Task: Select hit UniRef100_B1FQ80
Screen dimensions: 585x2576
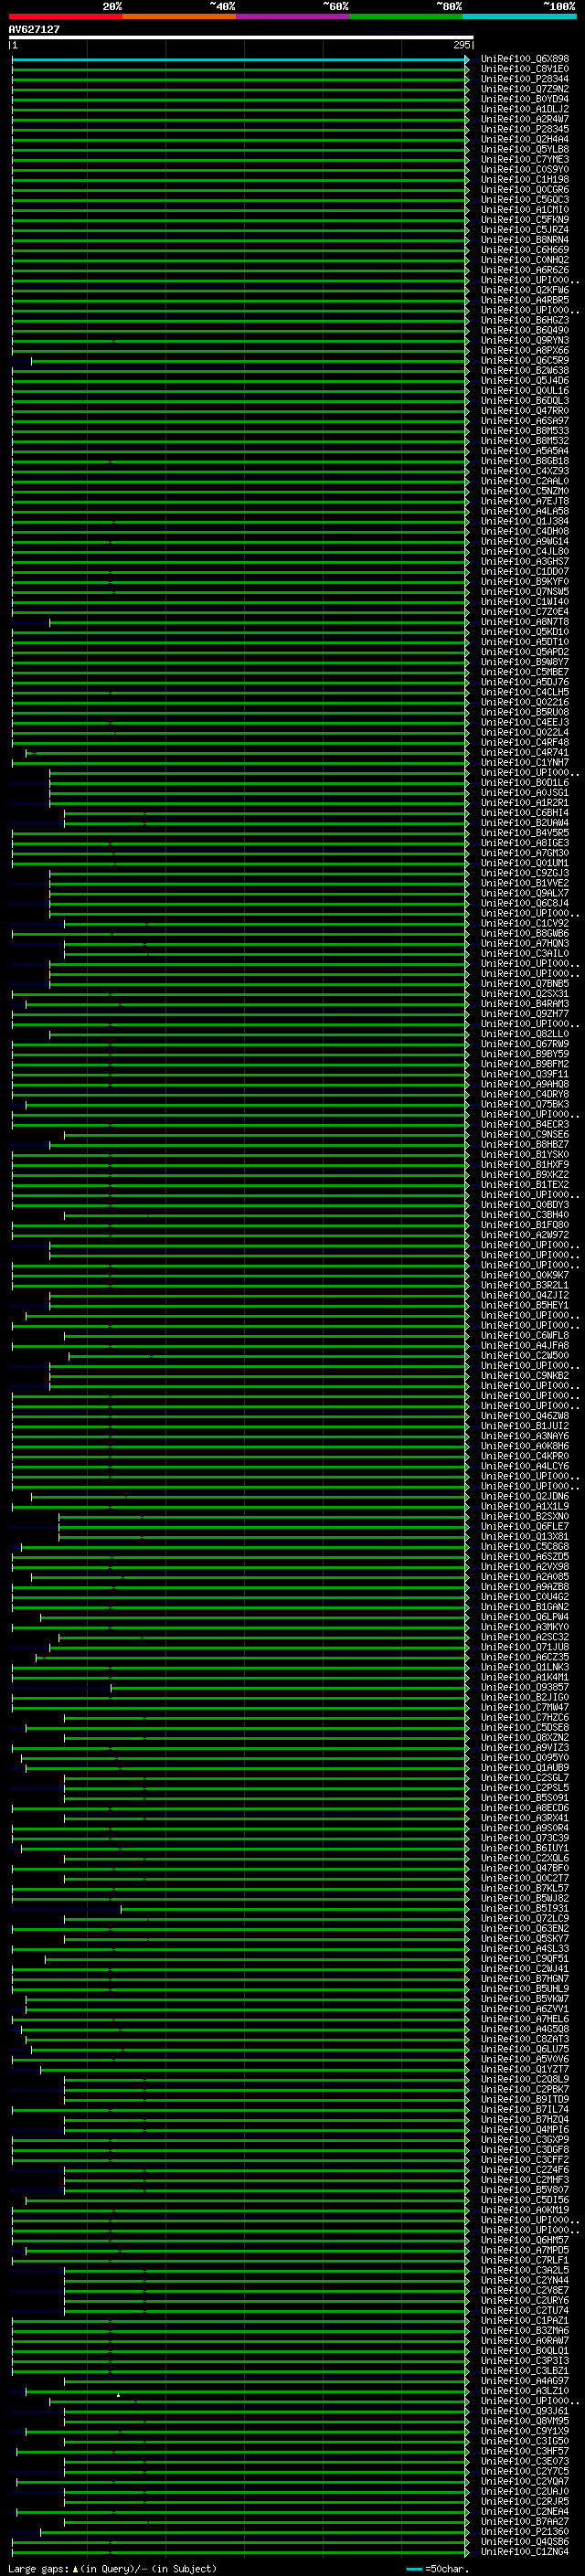Action: point(525,1224)
